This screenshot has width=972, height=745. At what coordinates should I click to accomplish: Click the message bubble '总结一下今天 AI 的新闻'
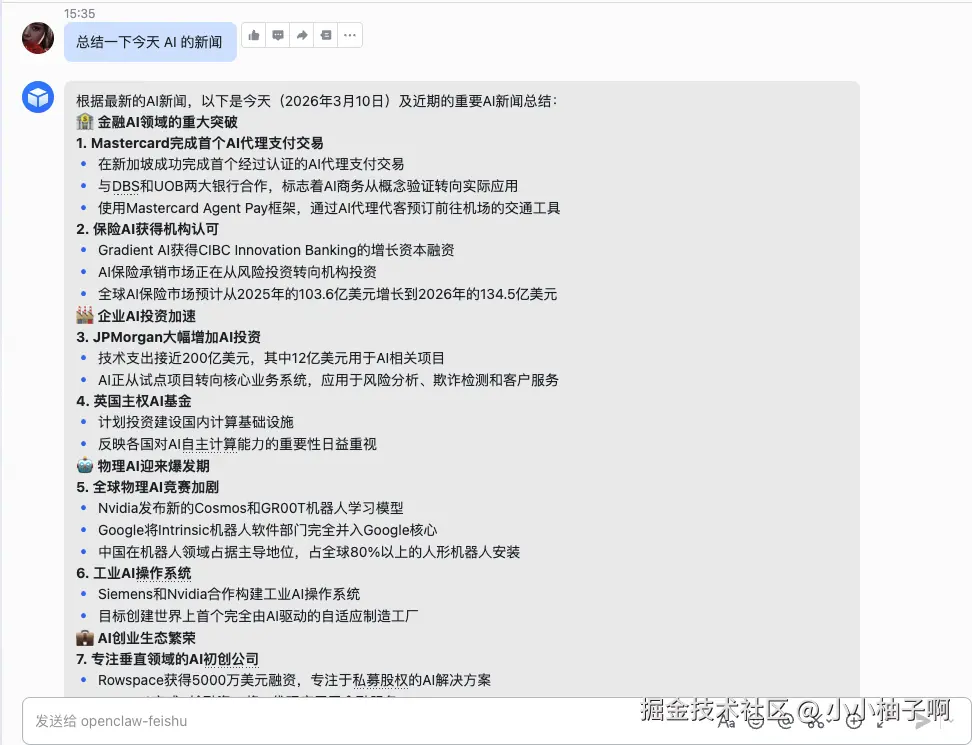tap(150, 42)
